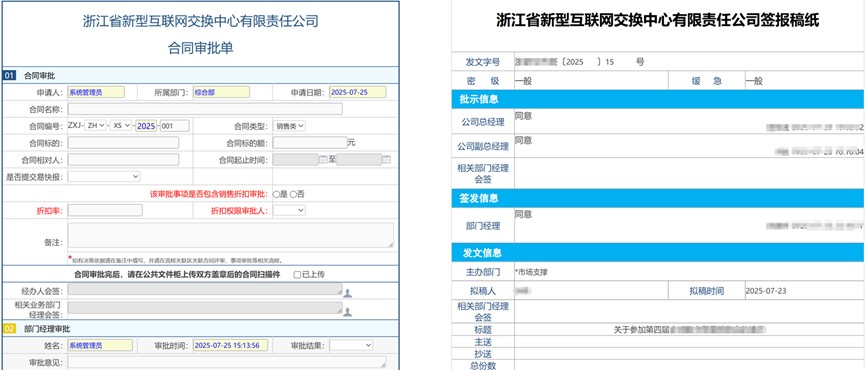This screenshot has height=370, width=865.
Task: Click the 申请日期 date field
Action: point(357,92)
